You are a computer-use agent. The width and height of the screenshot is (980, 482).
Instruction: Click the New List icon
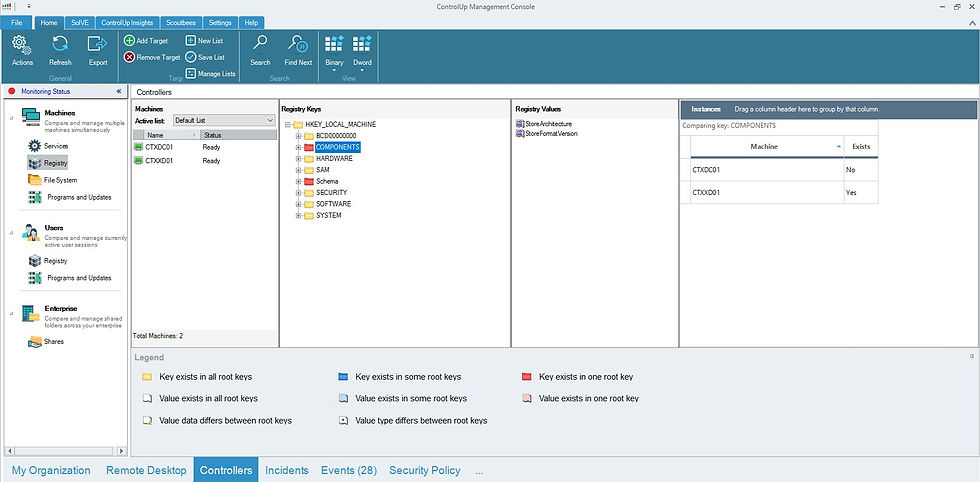(x=191, y=41)
